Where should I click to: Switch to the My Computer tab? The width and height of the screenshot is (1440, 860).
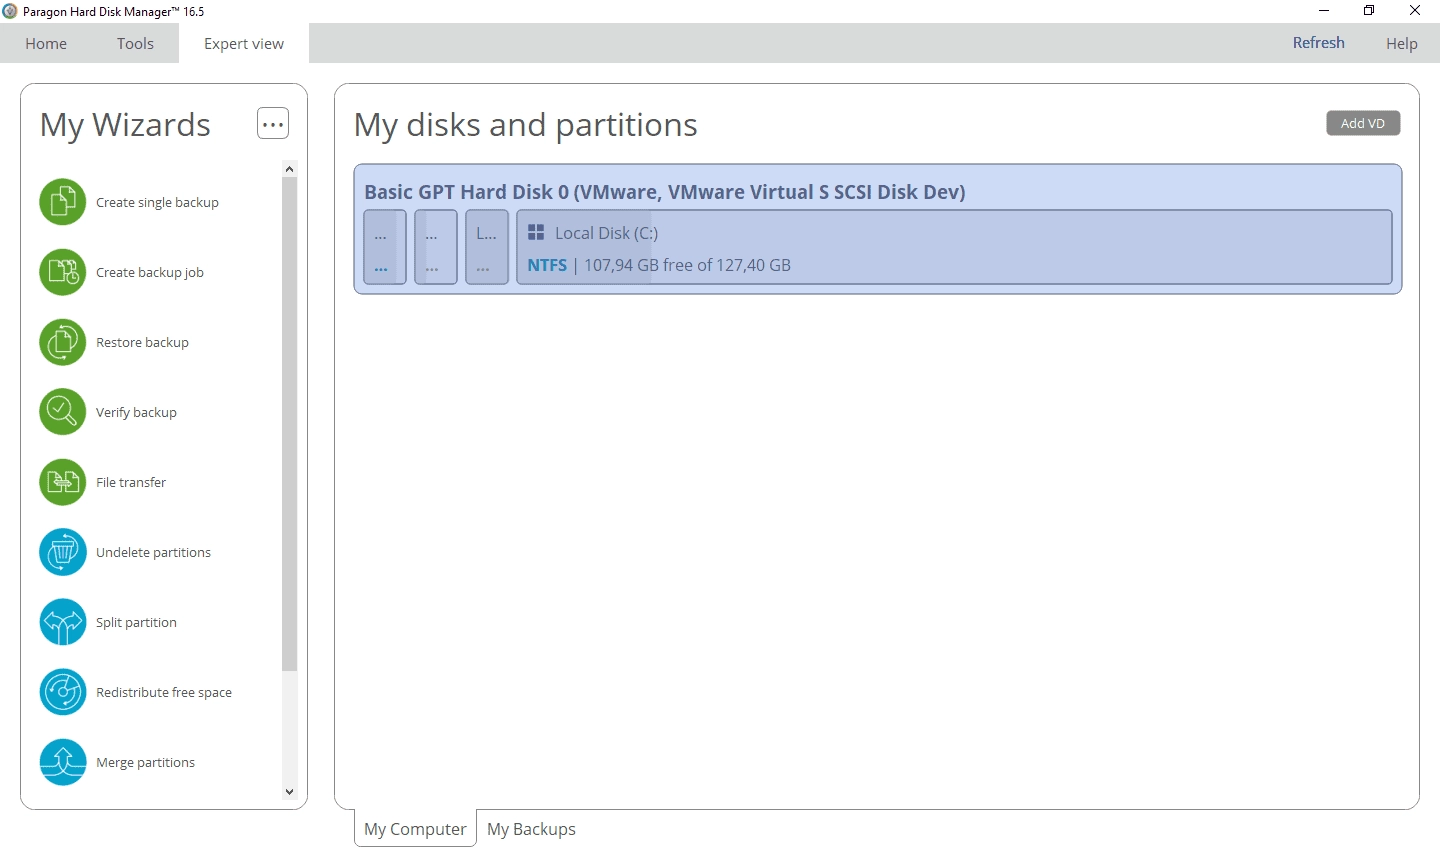415,829
